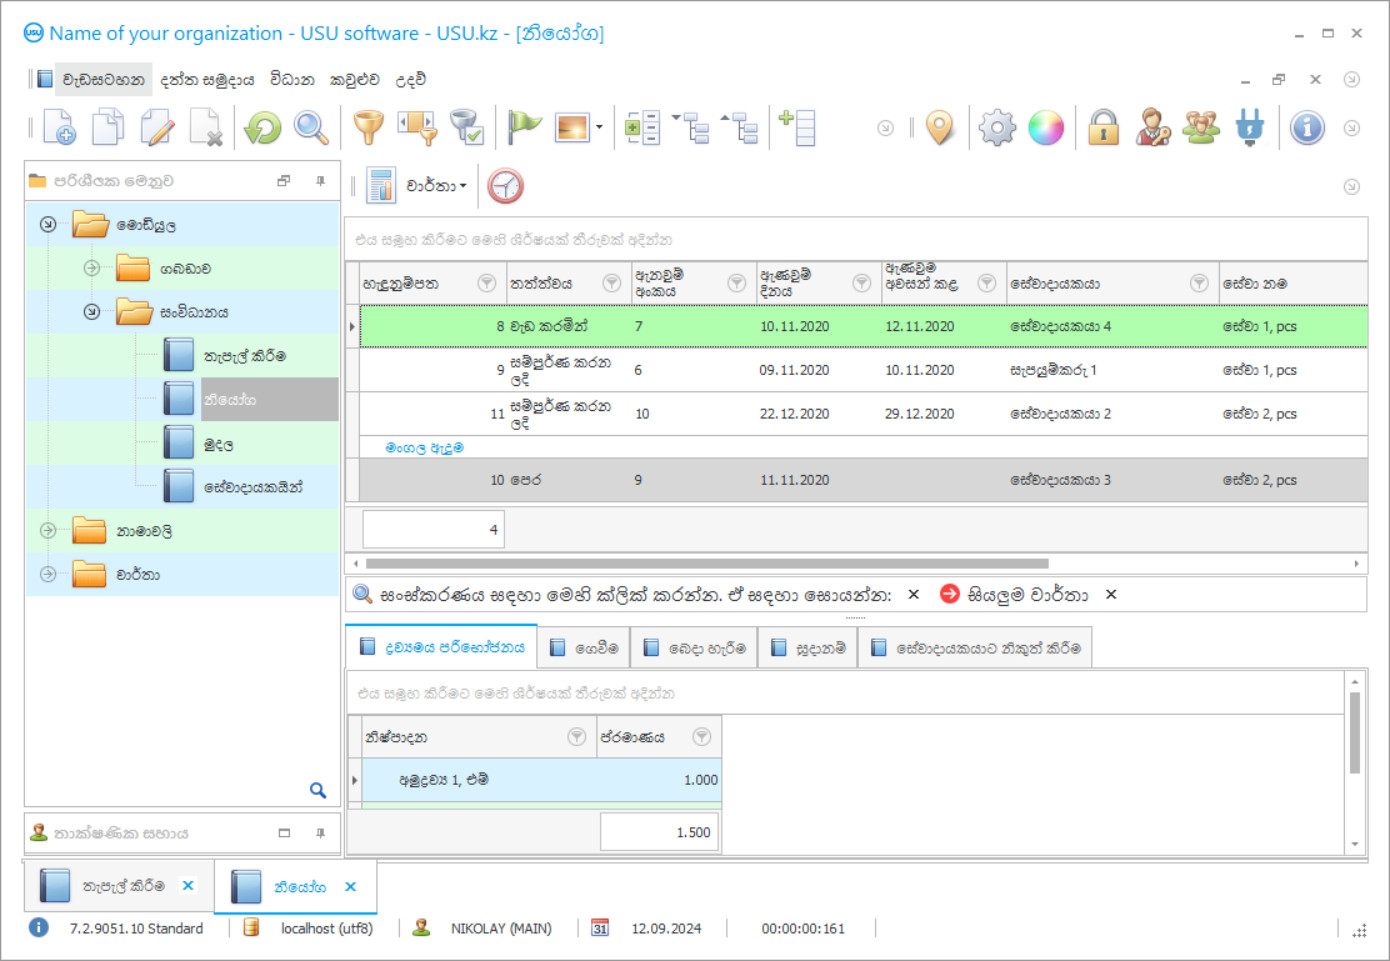Filter the ඇණවුම් අංකය column
This screenshot has height=961, width=1390.
[x=737, y=283]
